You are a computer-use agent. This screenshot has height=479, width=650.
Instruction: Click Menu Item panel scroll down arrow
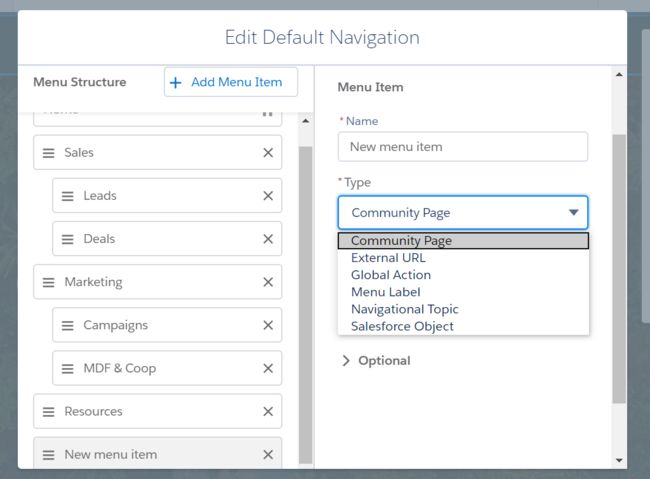(619, 460)
